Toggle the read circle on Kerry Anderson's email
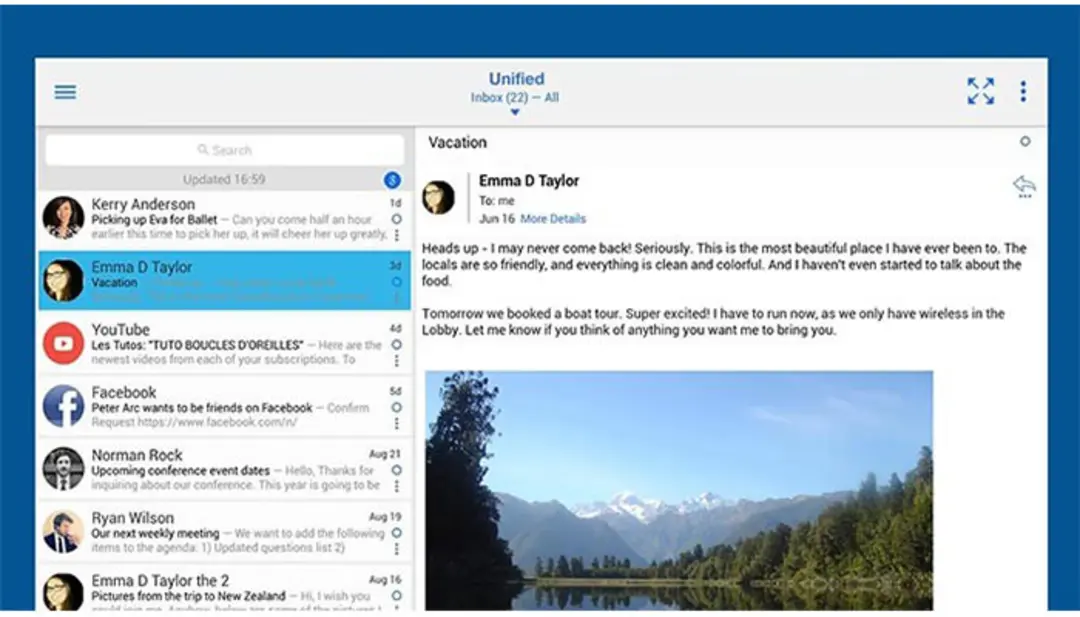Viewport: 1080px width, 617px height. (x=397, y=219)
